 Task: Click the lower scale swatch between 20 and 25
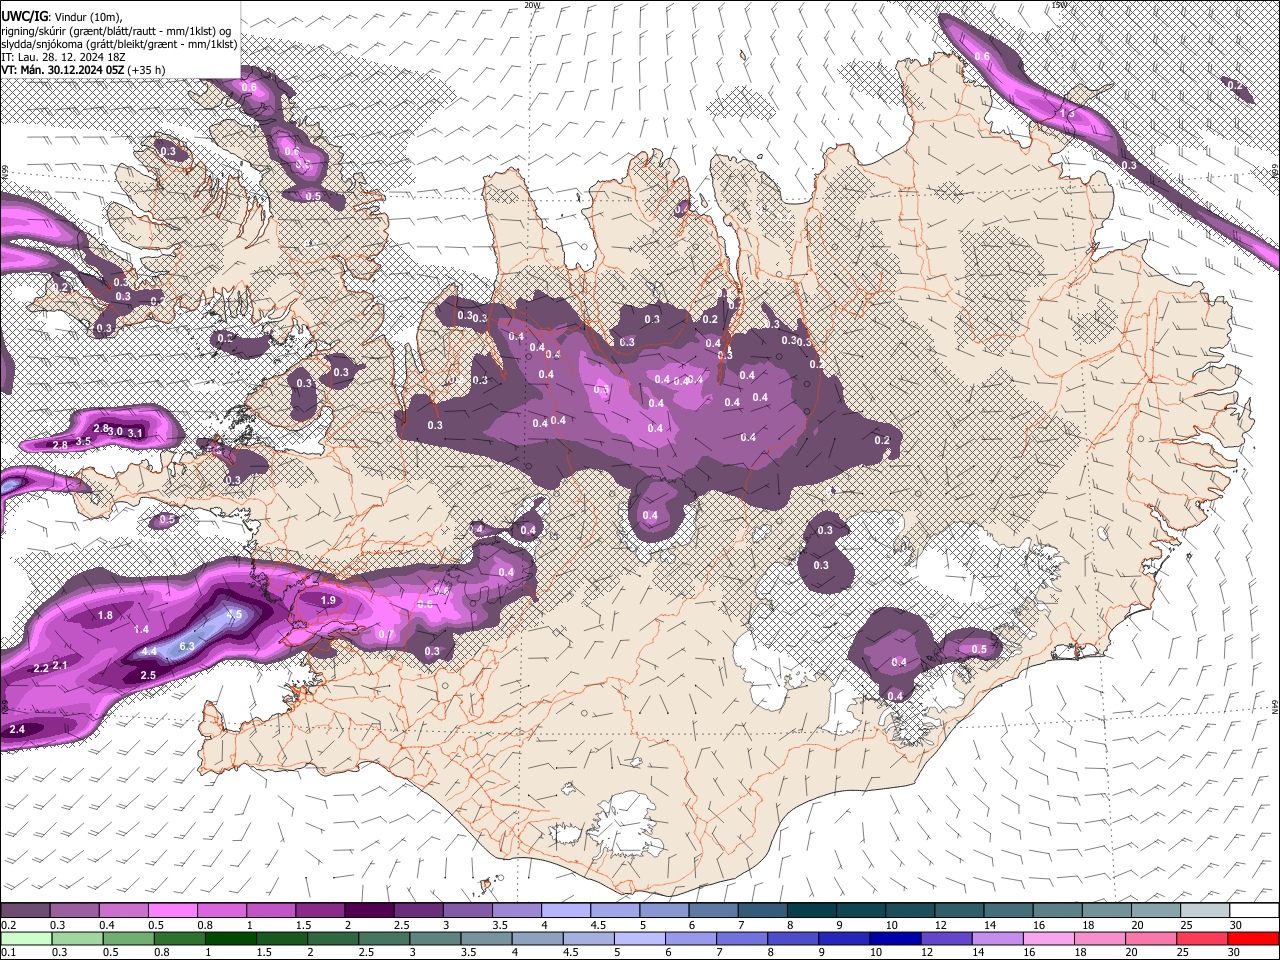click(1152, 938)
